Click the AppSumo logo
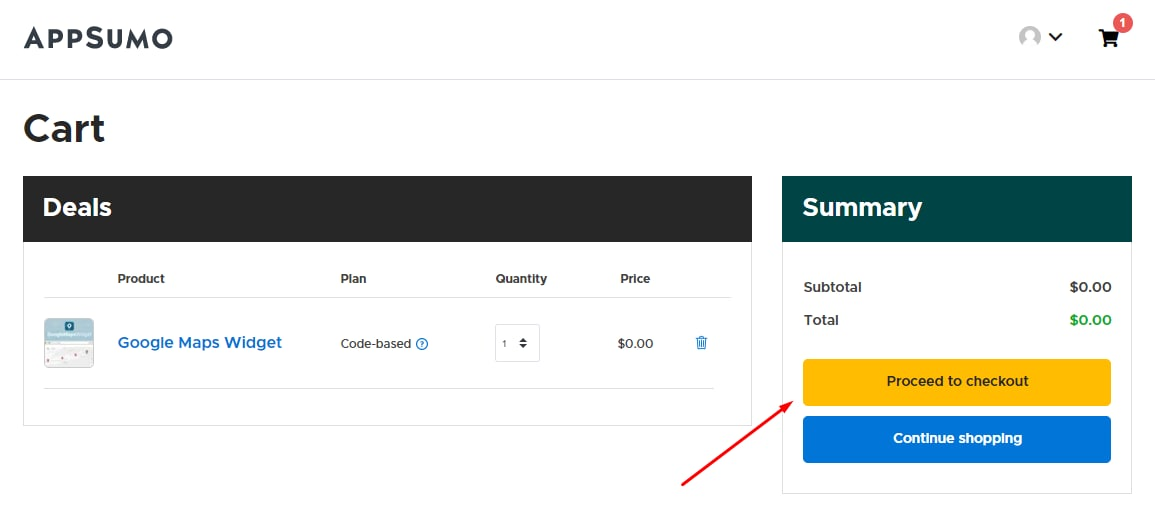This screenshot has width=1155, height=510. (x=98, y=38)
